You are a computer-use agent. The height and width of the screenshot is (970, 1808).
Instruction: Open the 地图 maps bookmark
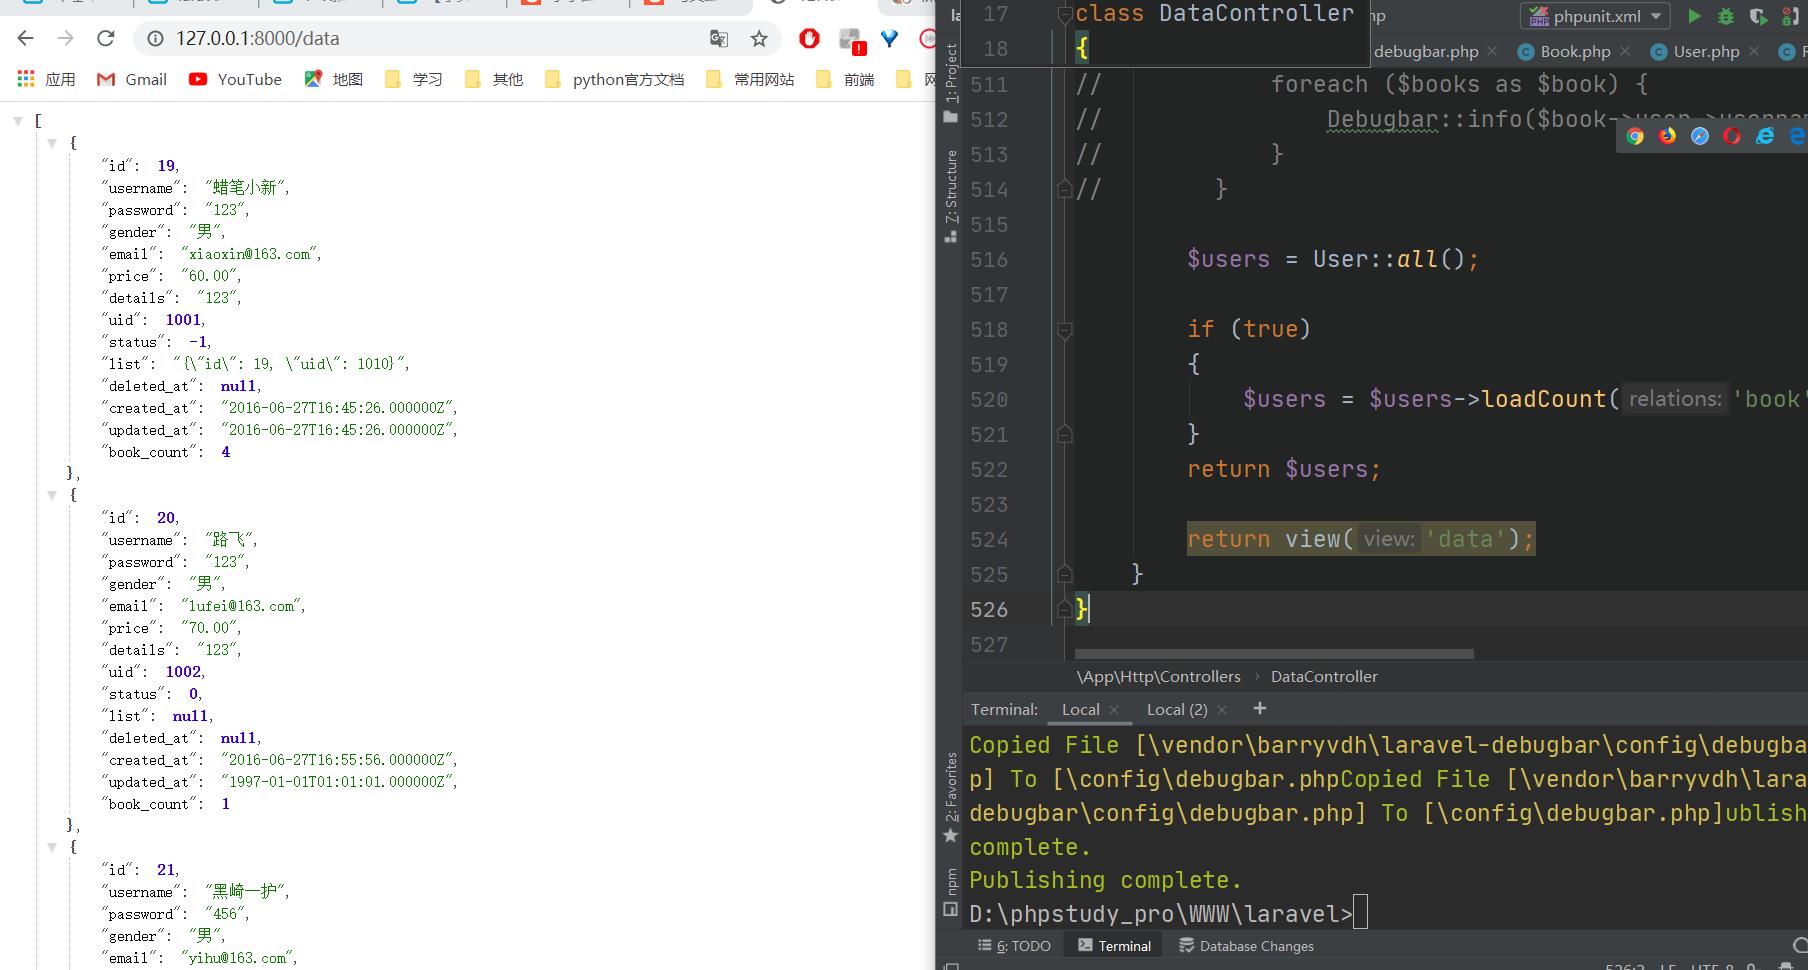[x=334, y=79]
